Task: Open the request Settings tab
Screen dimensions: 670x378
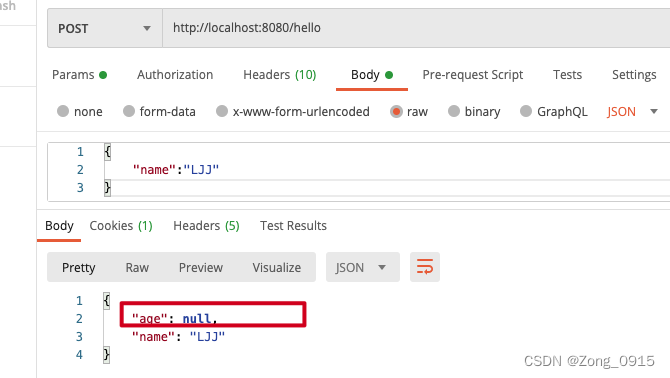Action: 634,75
